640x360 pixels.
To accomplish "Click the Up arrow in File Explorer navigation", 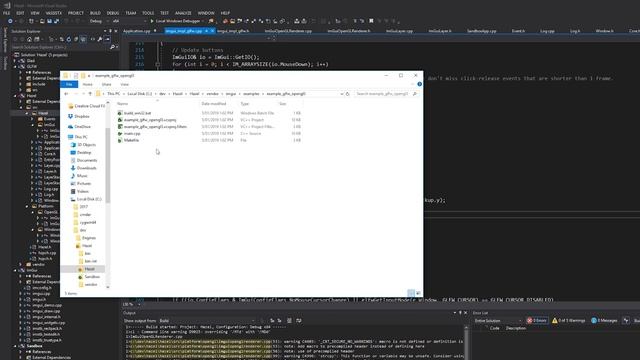I will tap(90, 94).
